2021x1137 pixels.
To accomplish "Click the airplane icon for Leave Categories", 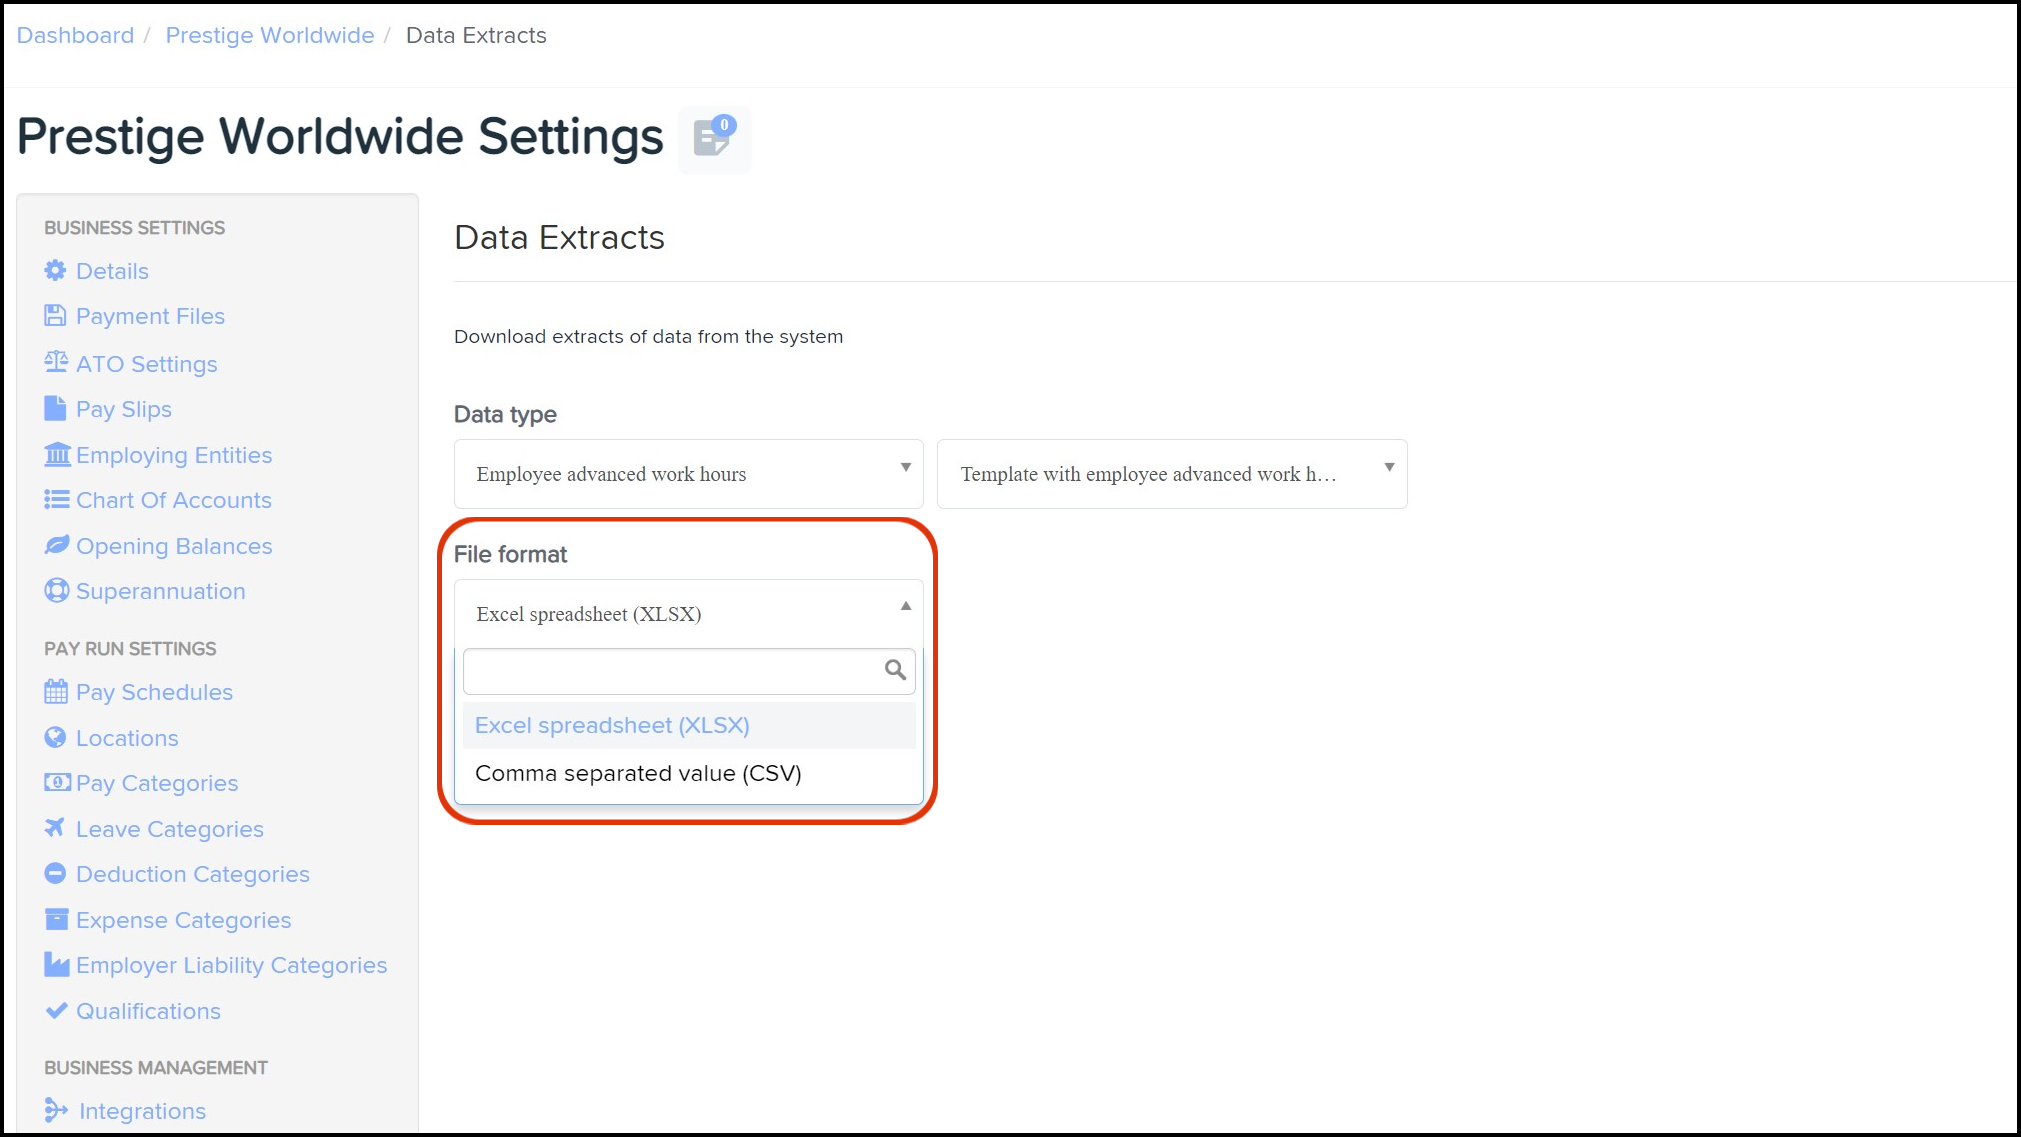I will (55, 828).
